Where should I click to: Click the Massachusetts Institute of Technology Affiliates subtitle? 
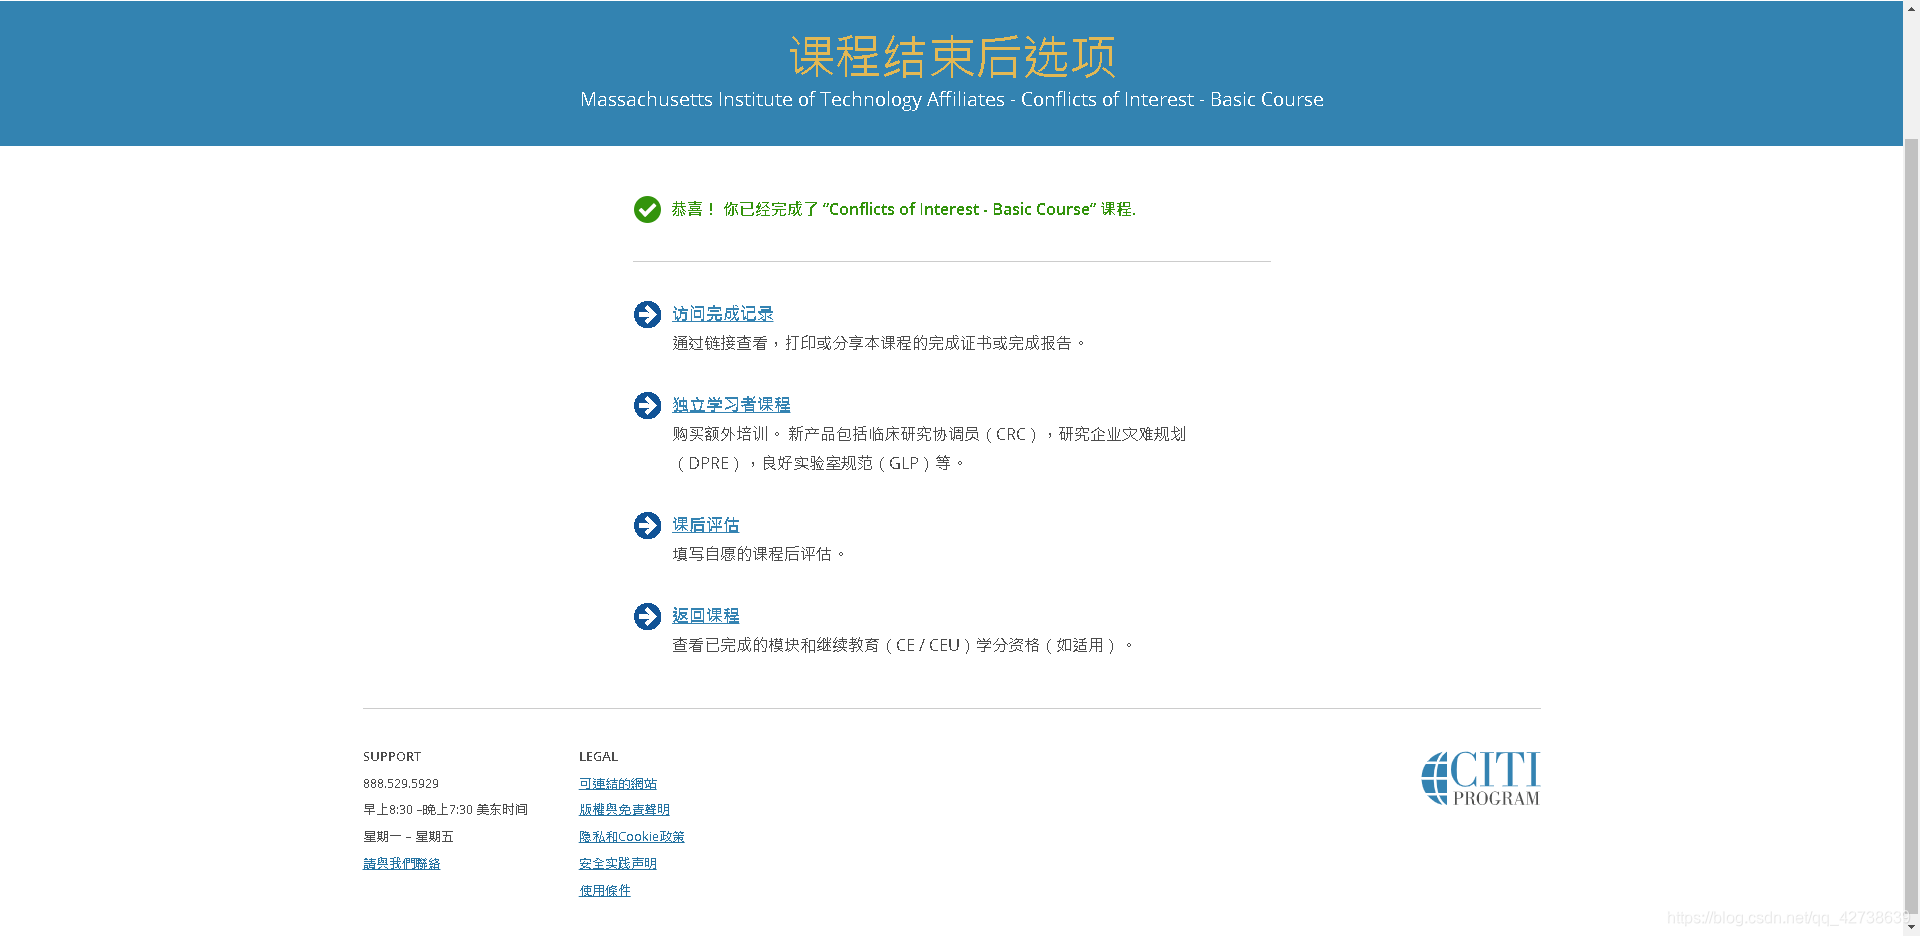[x=952, y=99]
